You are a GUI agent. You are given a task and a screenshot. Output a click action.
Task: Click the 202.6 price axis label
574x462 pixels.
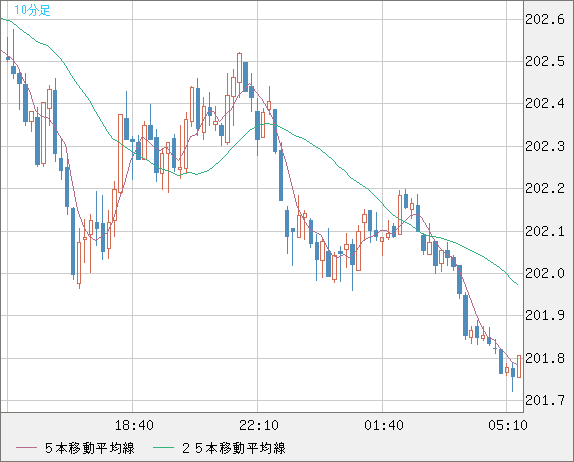[545, 19]
